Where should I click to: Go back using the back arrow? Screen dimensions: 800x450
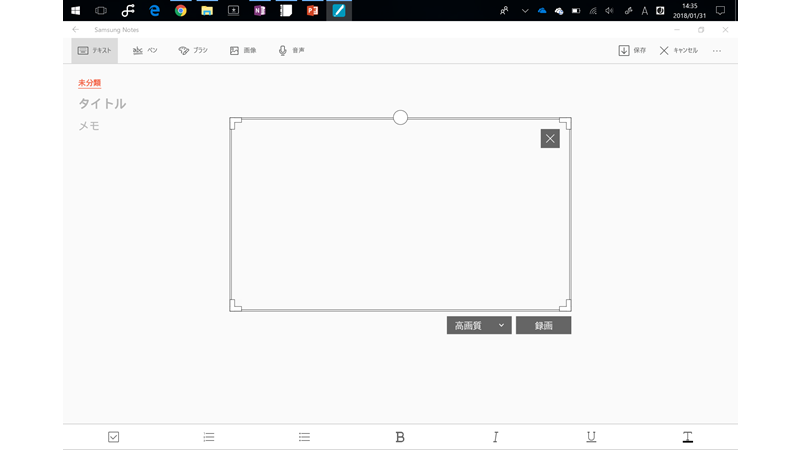tap(76, 30)
